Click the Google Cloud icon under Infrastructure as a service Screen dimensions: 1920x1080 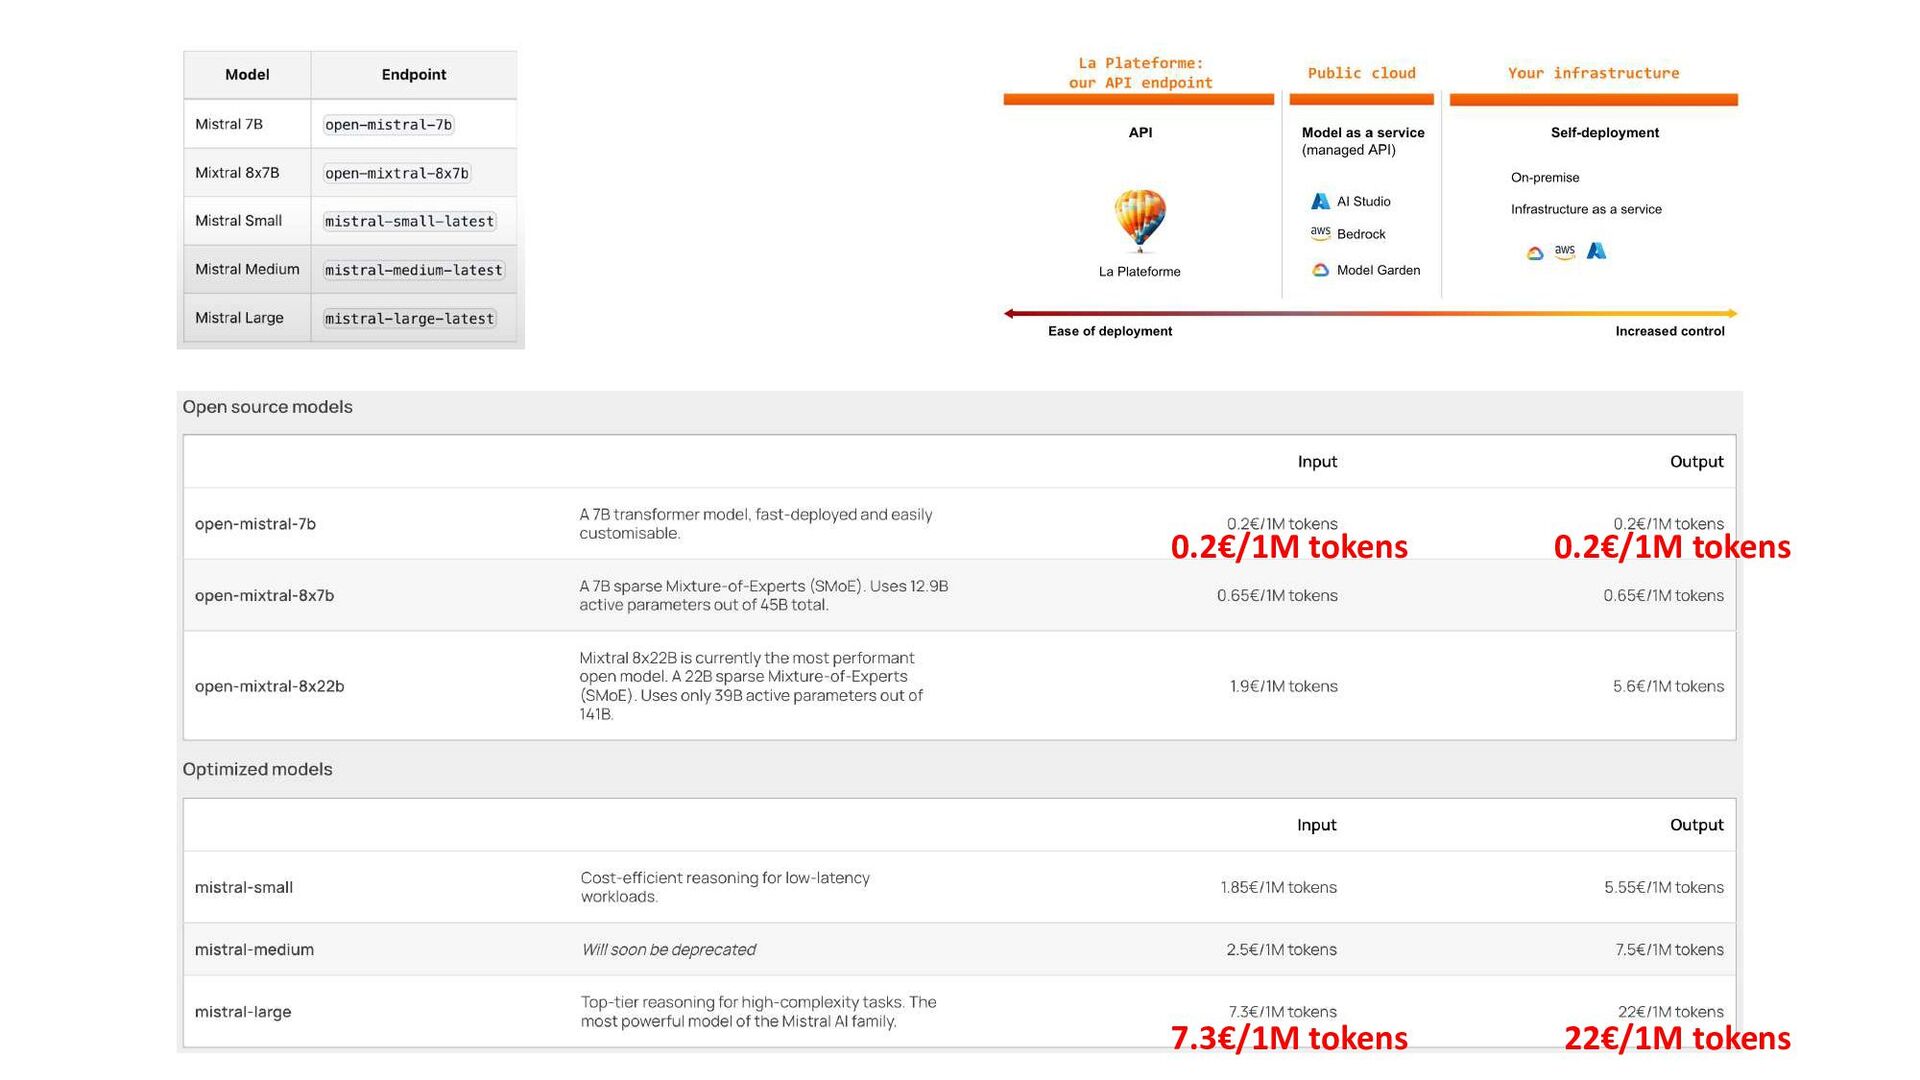coord(1535,253)
